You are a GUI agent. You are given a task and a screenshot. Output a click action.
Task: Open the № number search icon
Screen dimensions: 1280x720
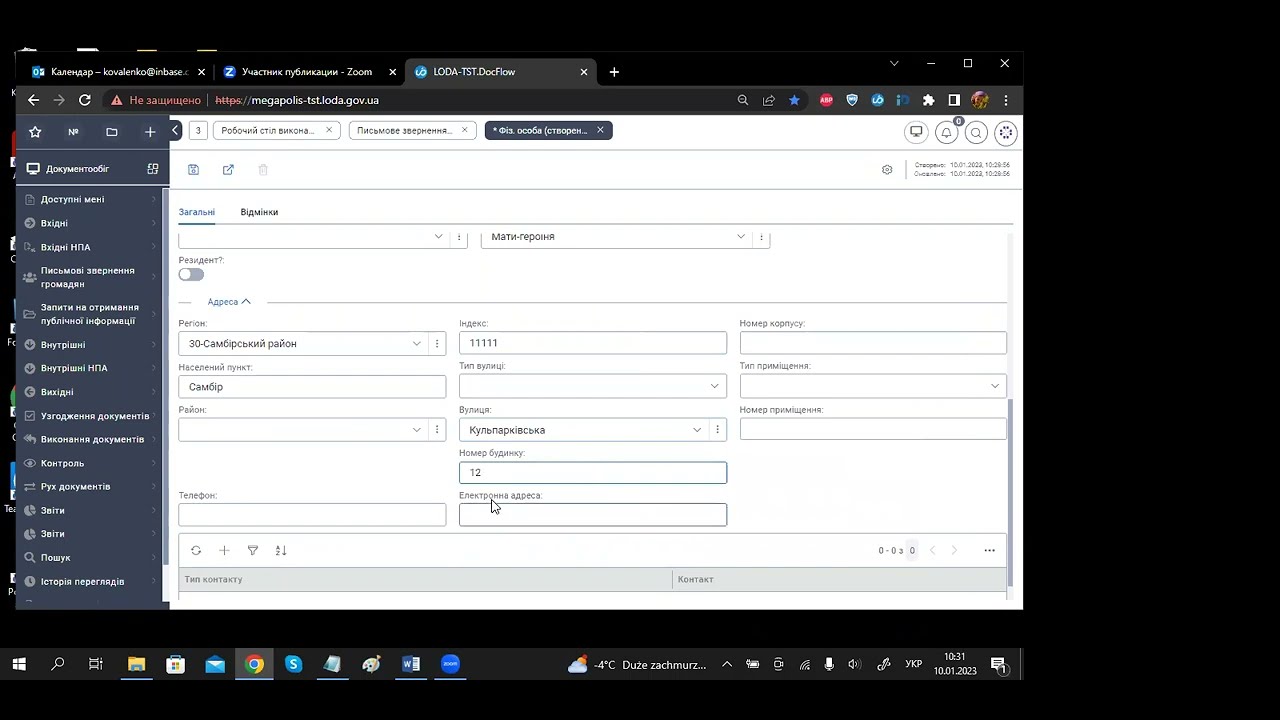(x=73, y=132)
